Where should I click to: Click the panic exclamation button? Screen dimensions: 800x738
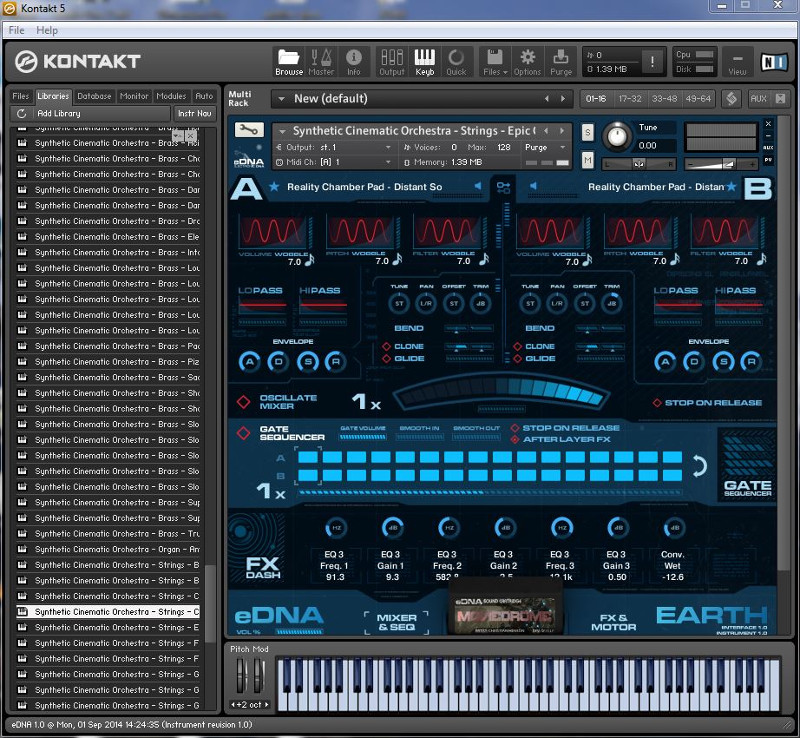point(652,62)
